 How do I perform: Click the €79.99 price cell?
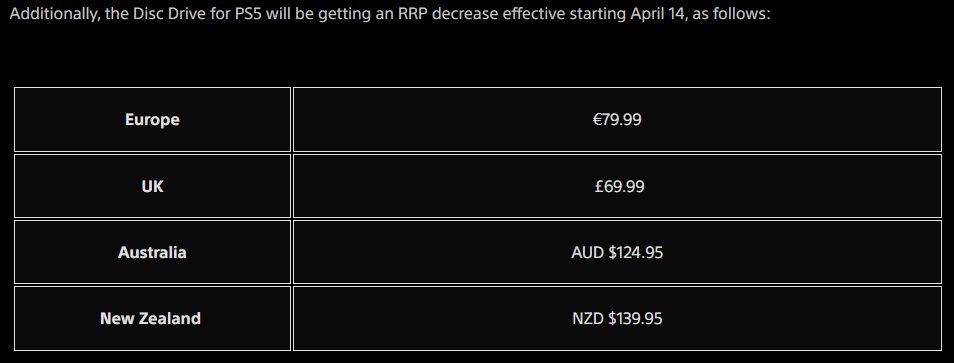click(617, 119)
